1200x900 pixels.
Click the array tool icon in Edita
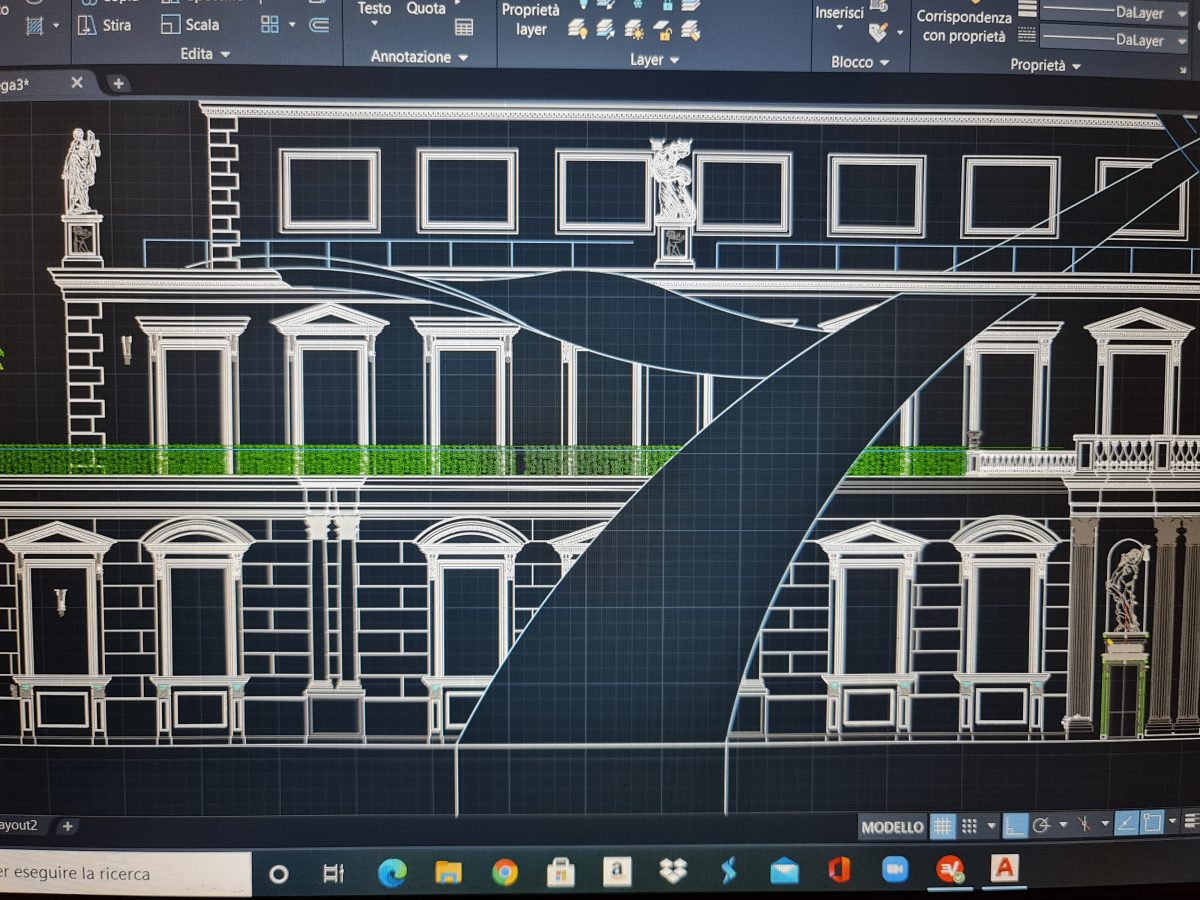[x=270, y=24]
